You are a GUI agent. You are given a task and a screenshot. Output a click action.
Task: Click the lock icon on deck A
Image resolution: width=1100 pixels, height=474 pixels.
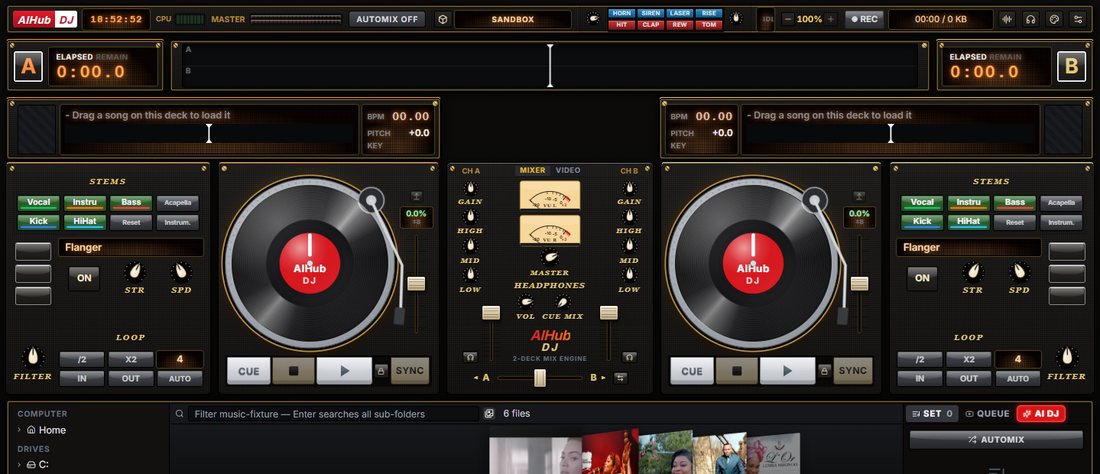point(381,371)
